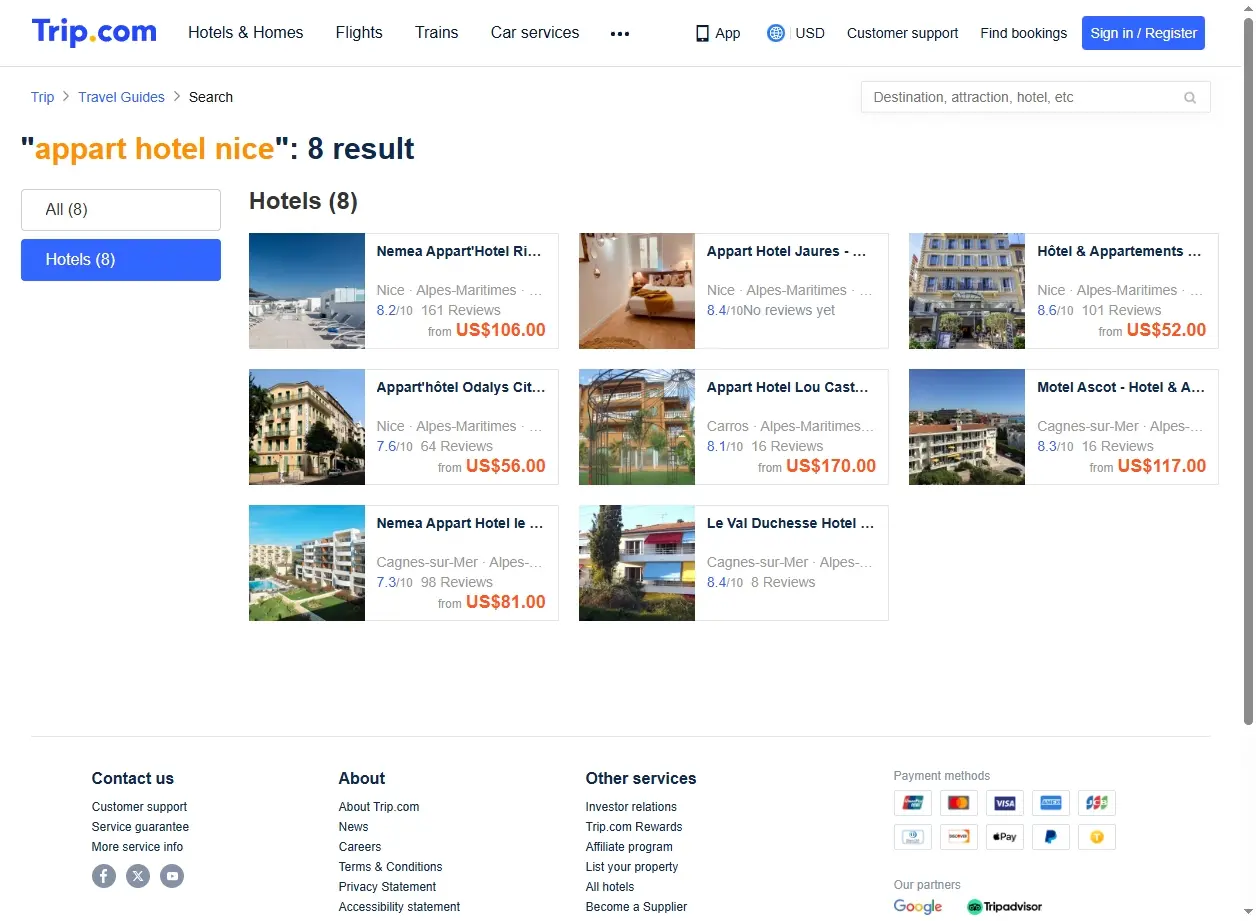Click the JCB payment icon
The image size is (1256, 921).
(x=1097, y=803)
